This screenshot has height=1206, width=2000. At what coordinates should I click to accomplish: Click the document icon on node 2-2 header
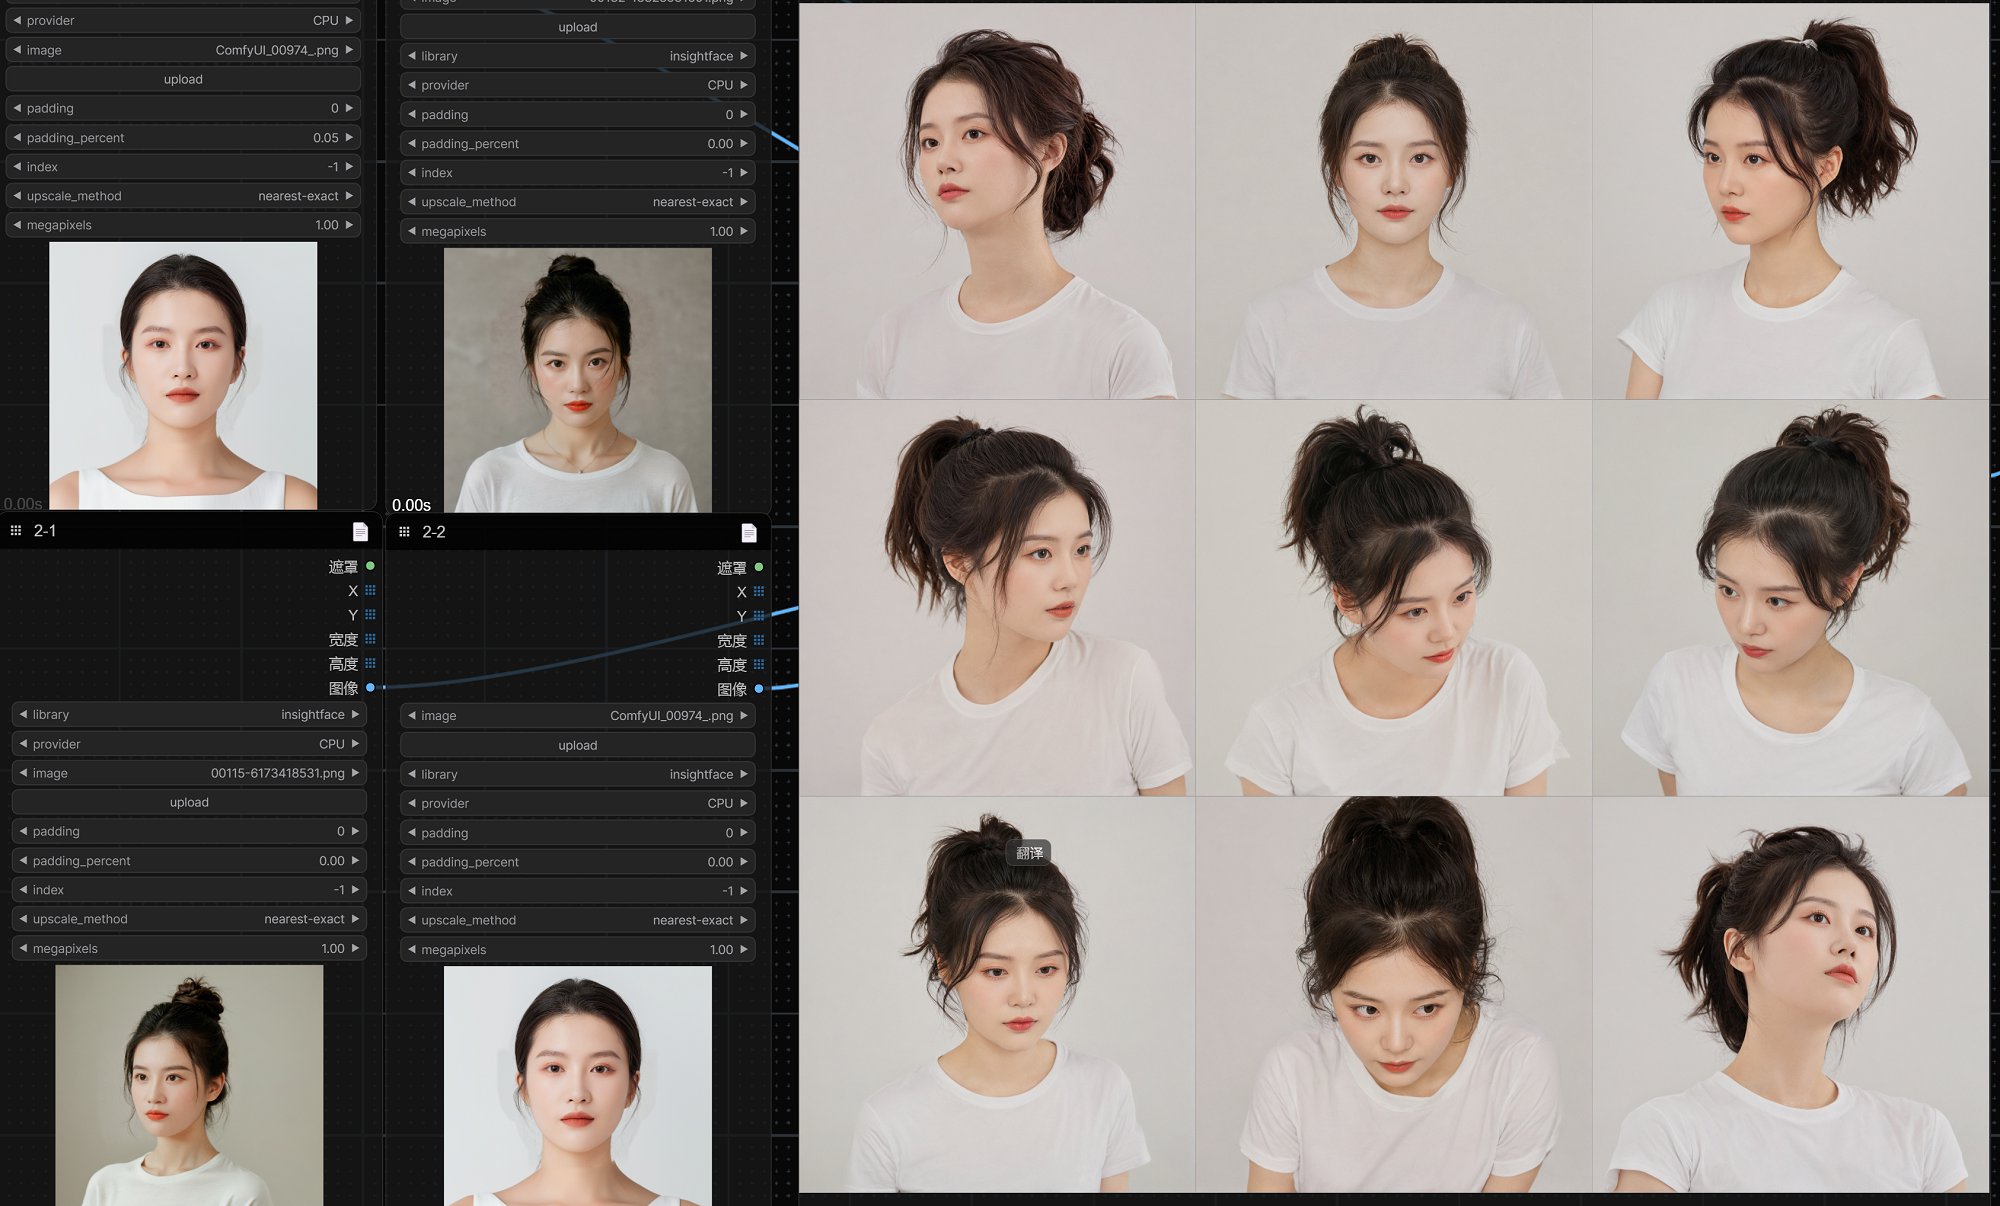click(748, 532)
